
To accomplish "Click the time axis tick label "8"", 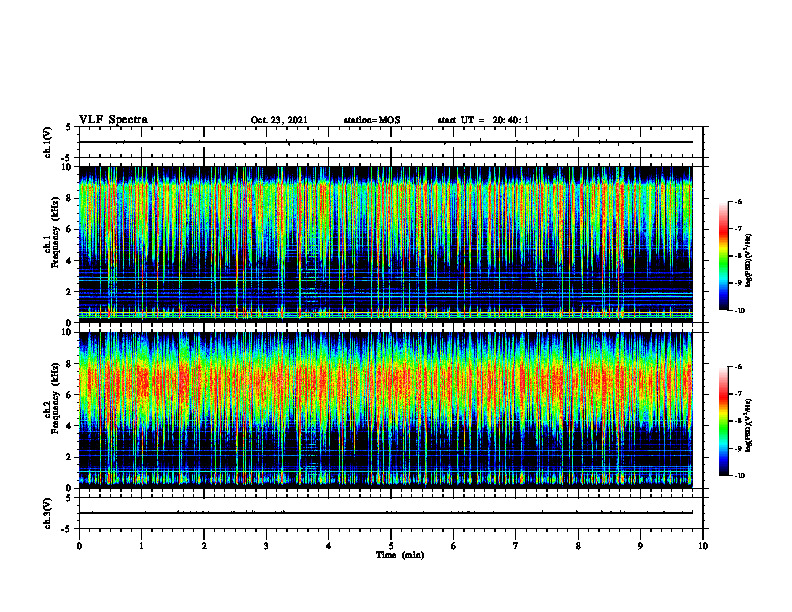I will tap(578, 546).
